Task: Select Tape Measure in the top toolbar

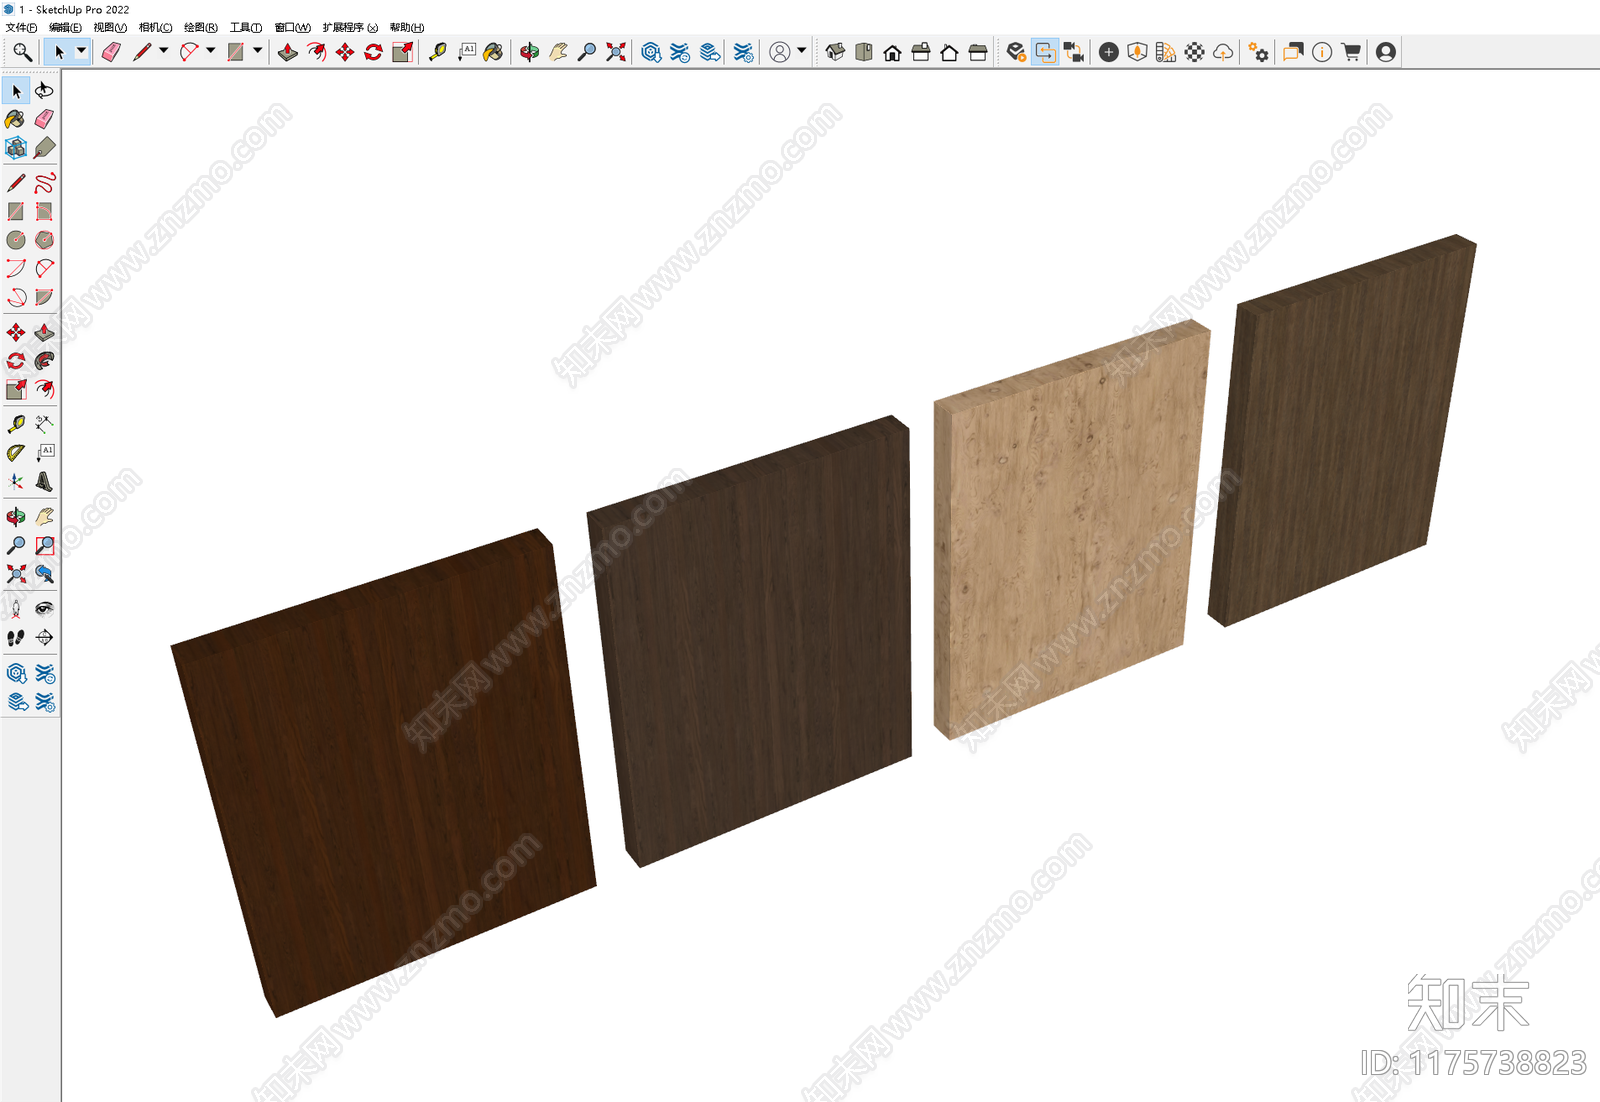Action: [438, 52]
